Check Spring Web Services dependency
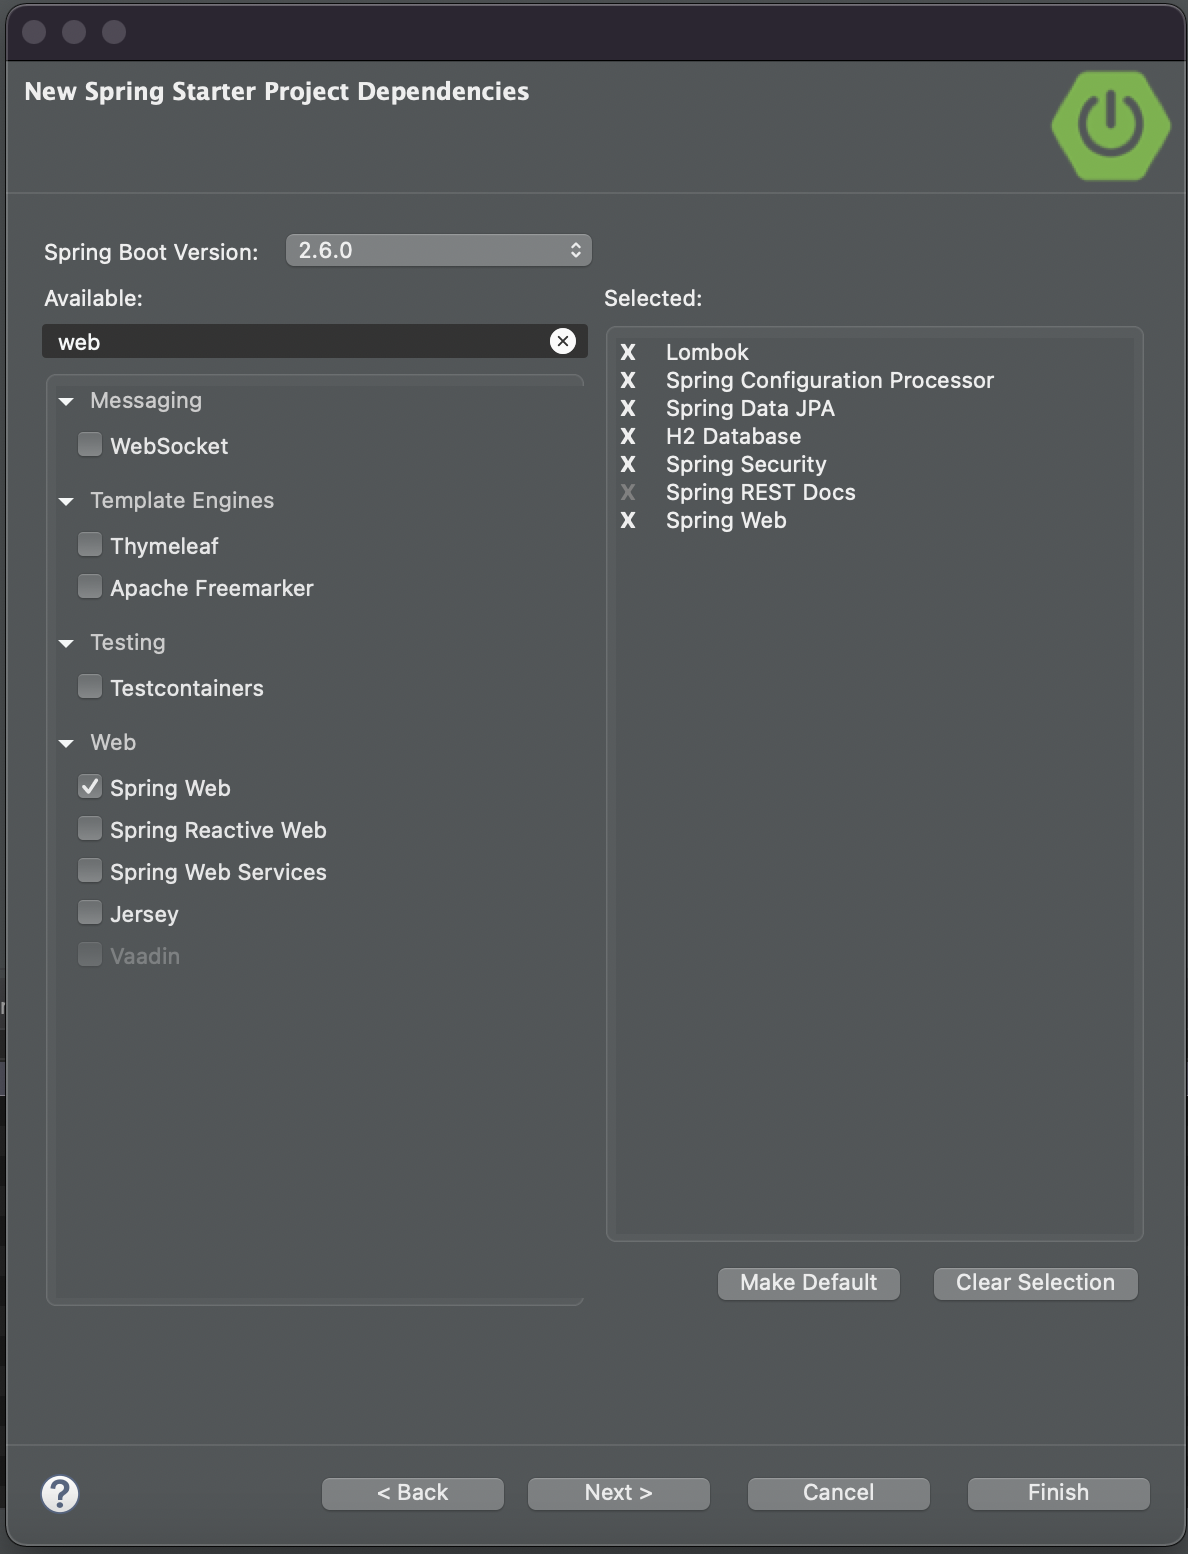 point(90,870)
